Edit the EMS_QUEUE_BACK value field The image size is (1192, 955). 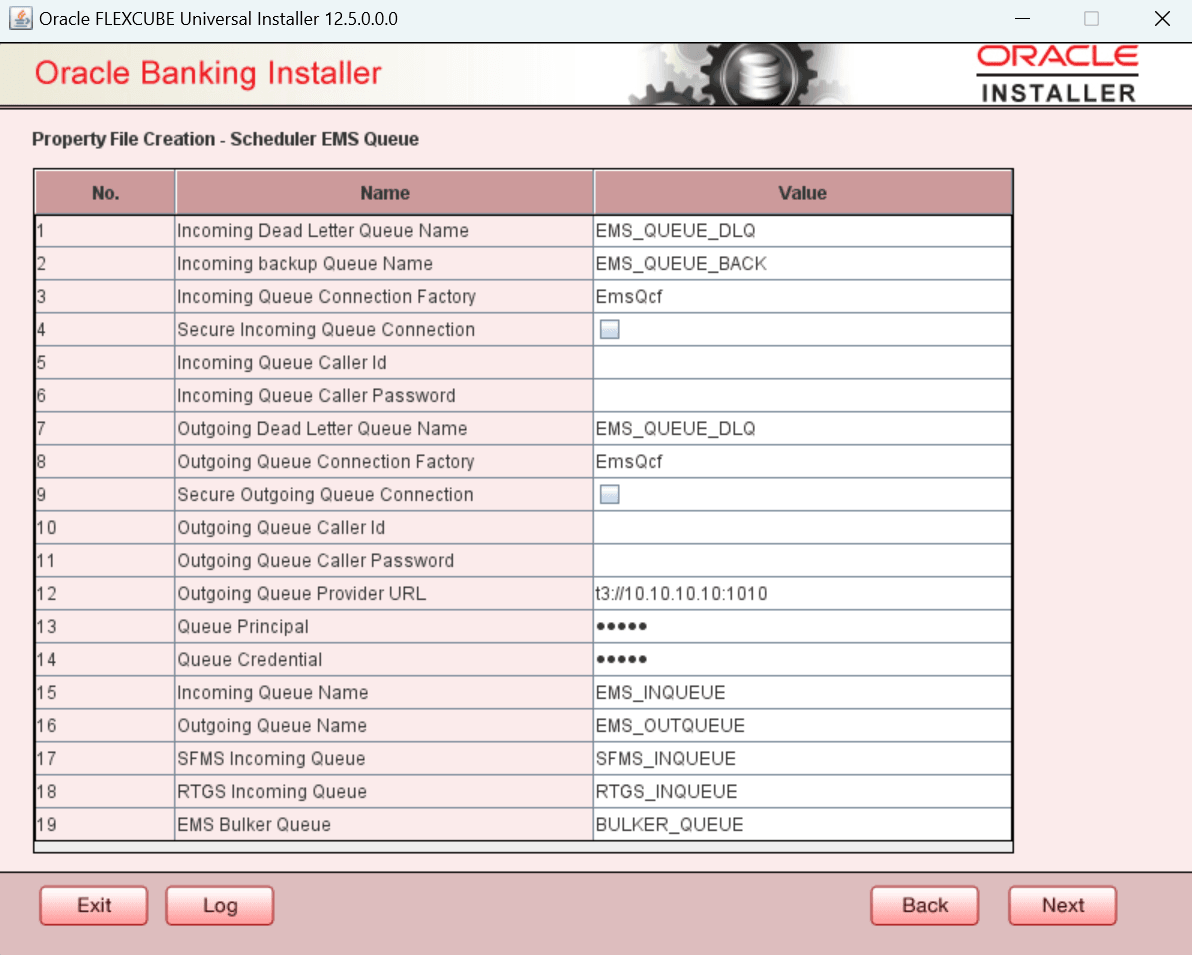802,264
